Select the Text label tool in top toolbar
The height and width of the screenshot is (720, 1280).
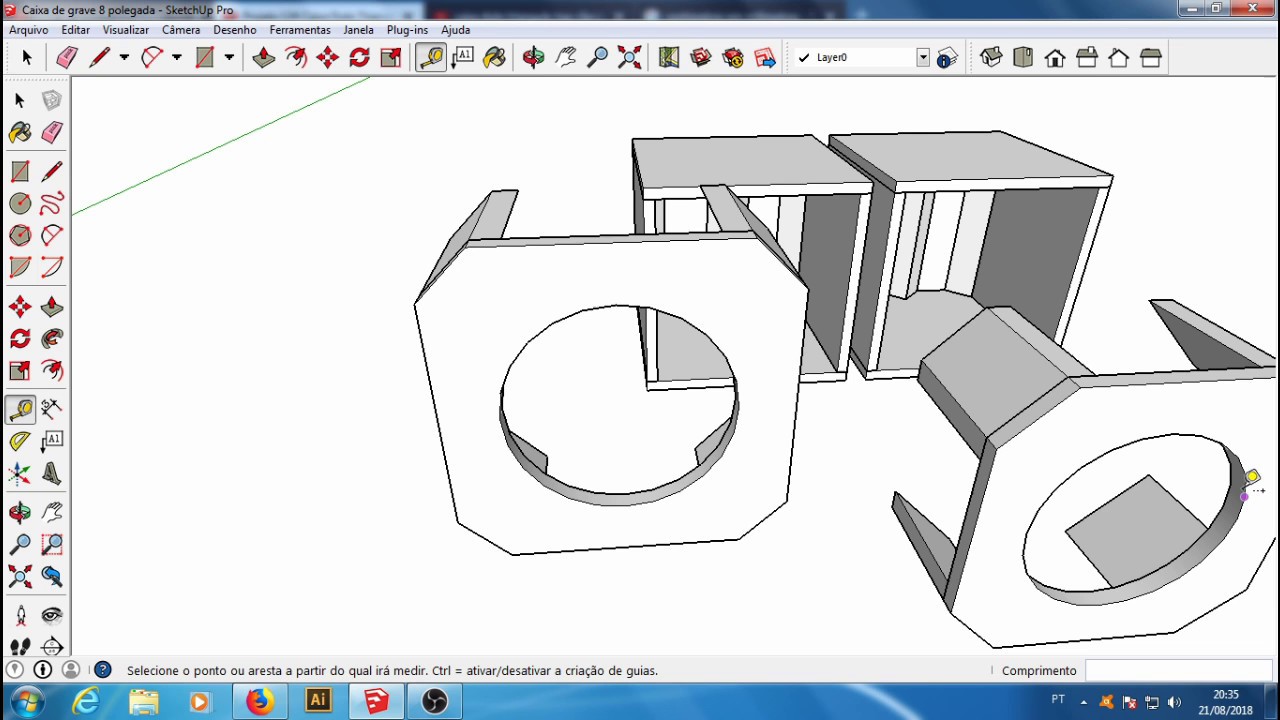point(463,58)
